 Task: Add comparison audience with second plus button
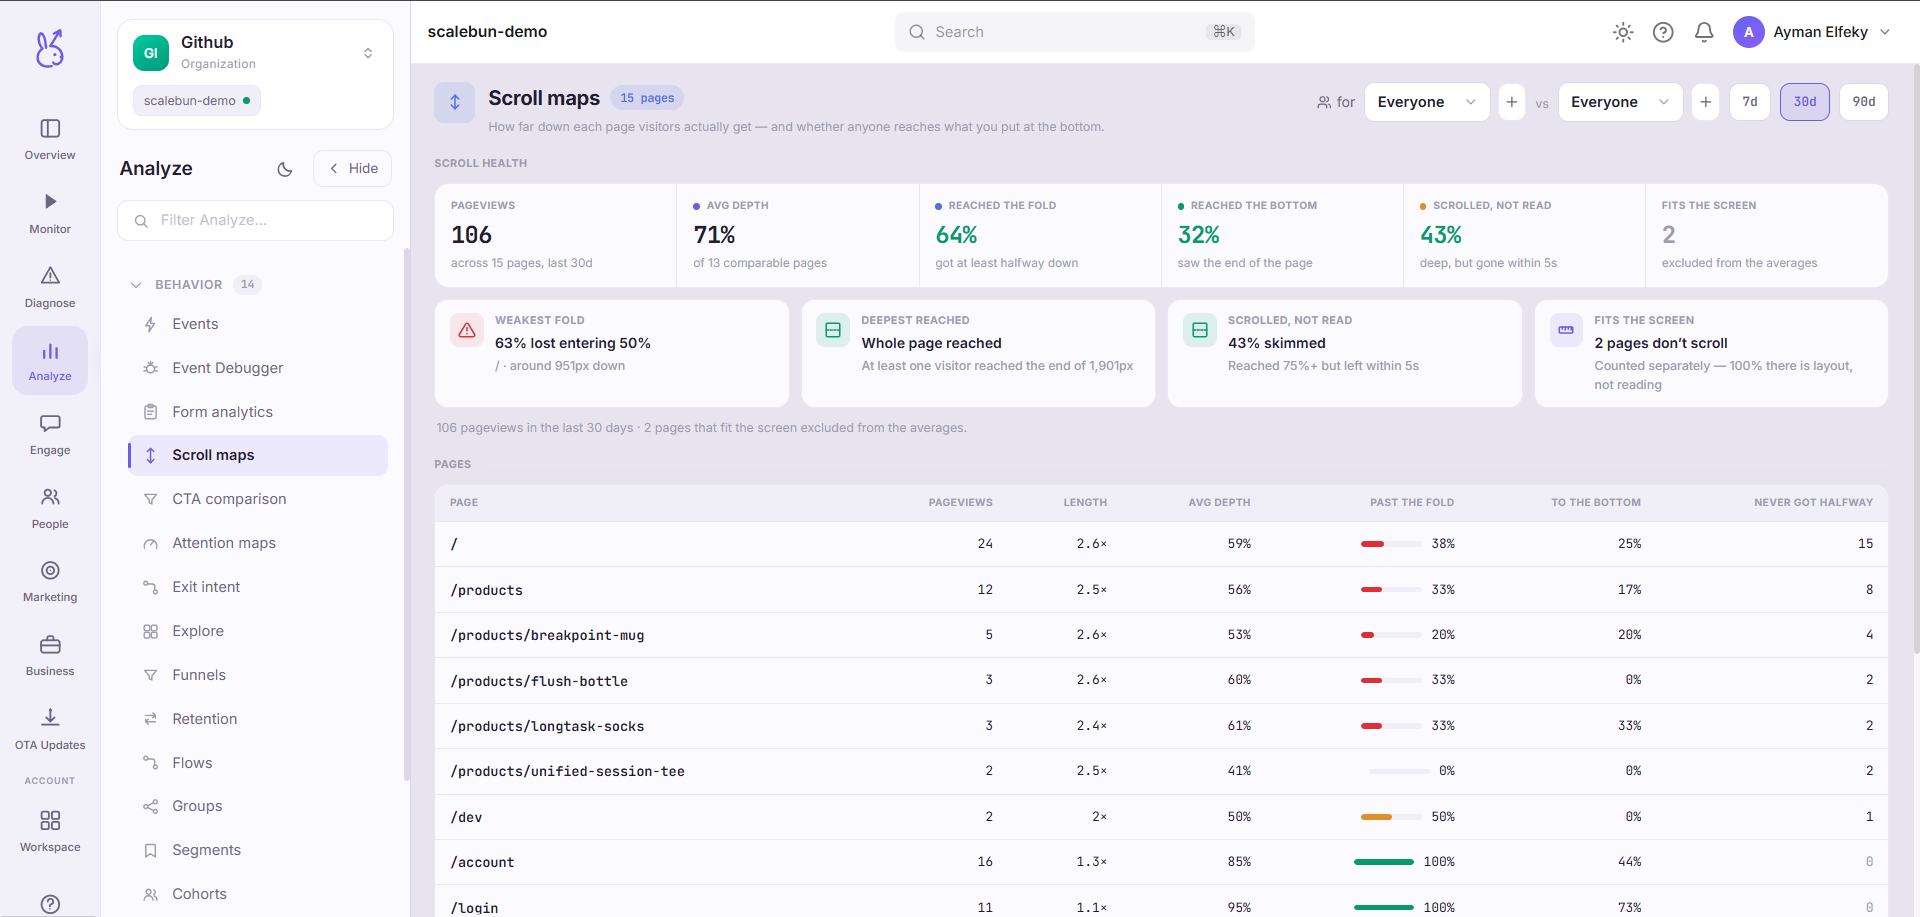pyautogui.click(x=1706, y=102)
